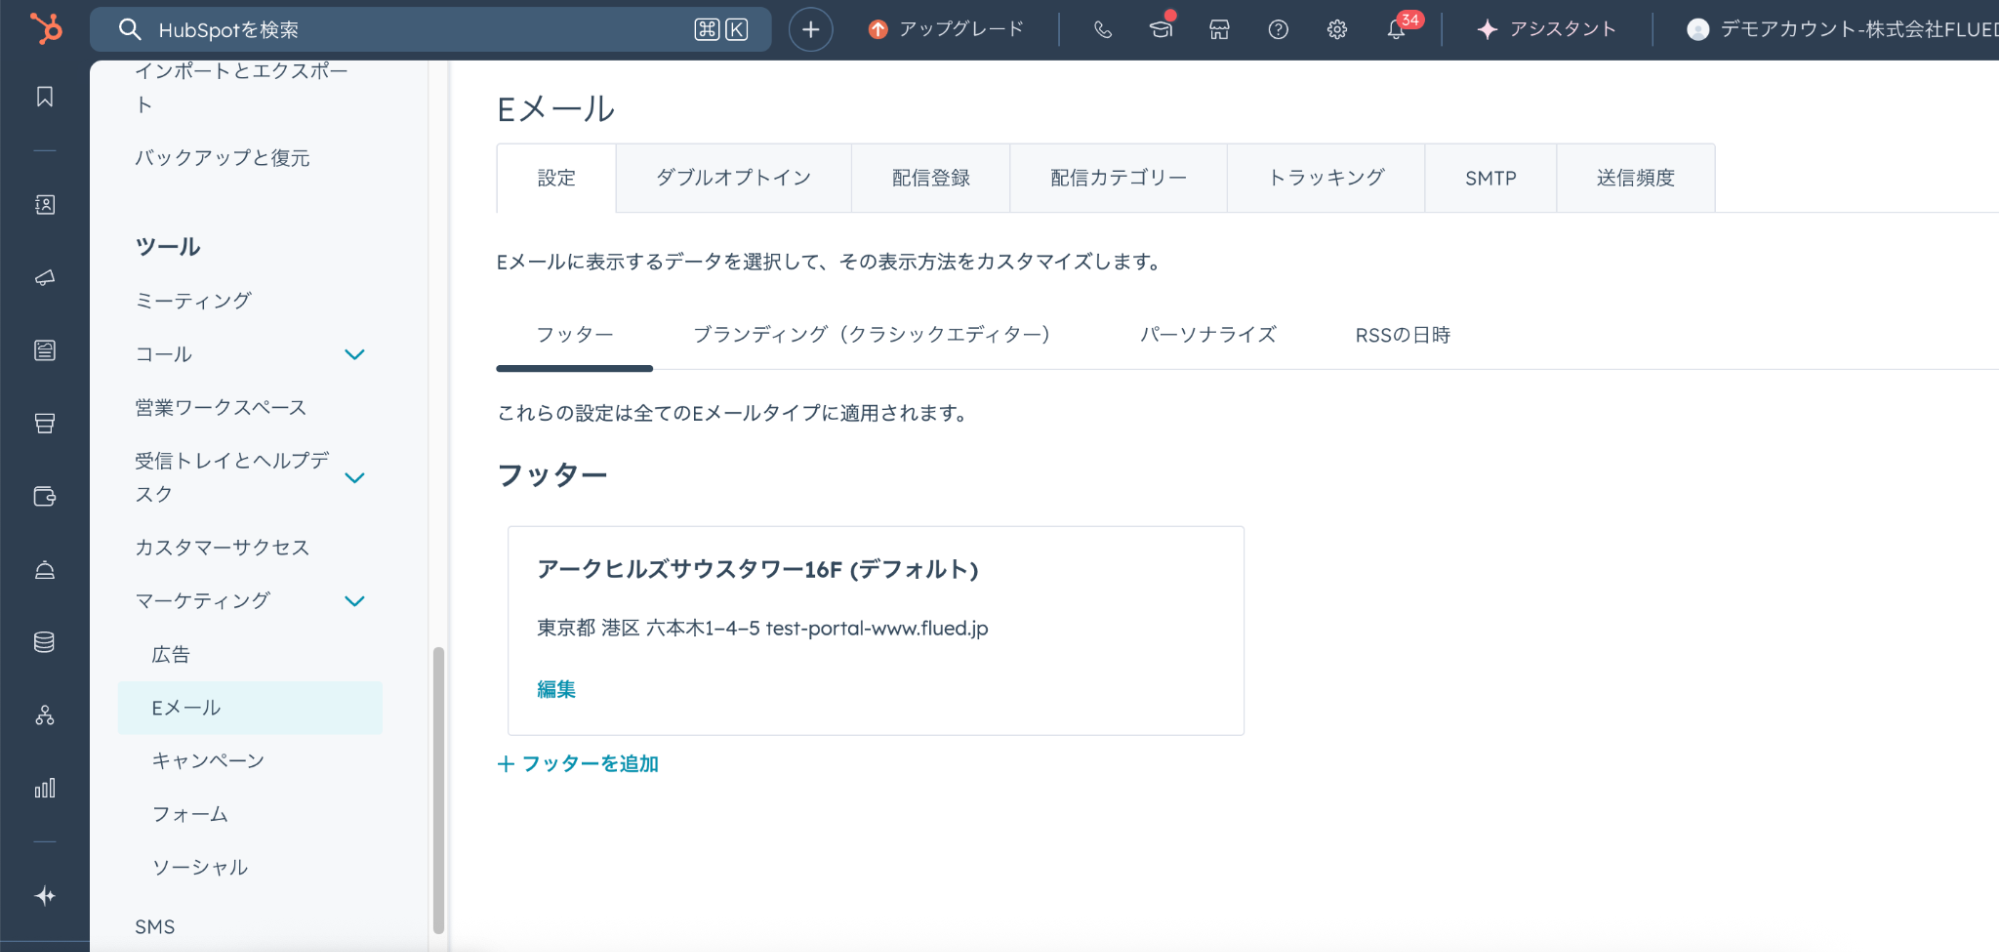
Task: Switch to the ダブルオプトイン tab
Action: click(733, 178)
